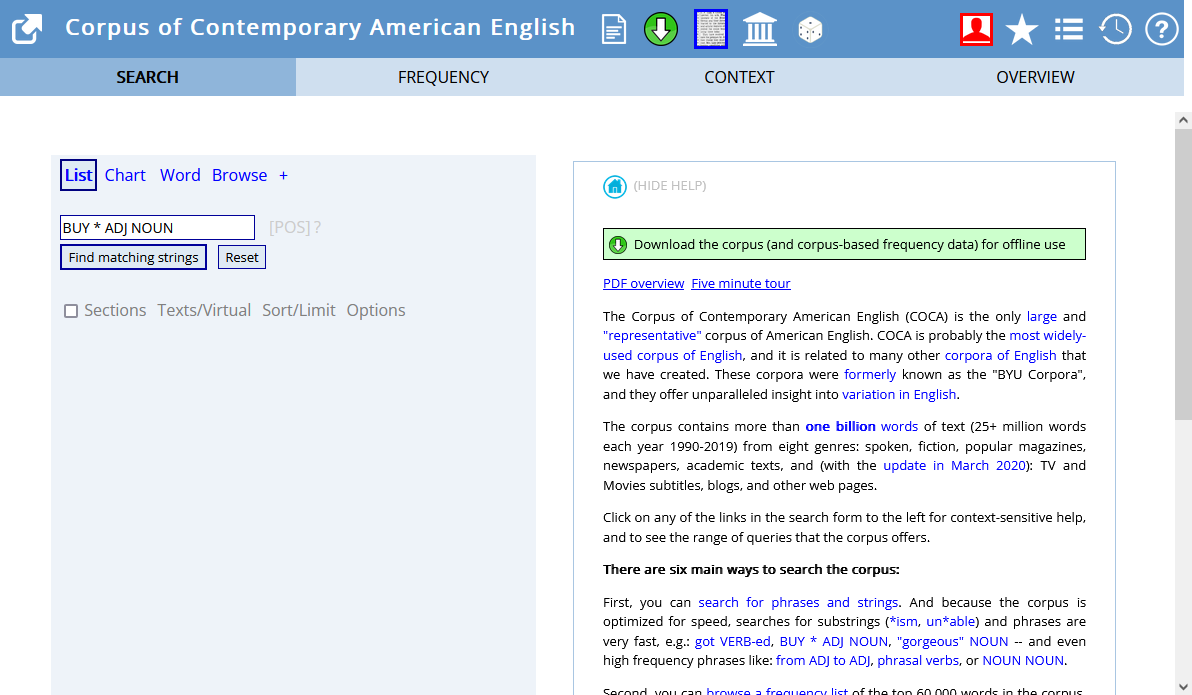Image resolution: width=1192 pixels, height=695 pixels.
Task: Select the List search type
Action: coord(78,175)
